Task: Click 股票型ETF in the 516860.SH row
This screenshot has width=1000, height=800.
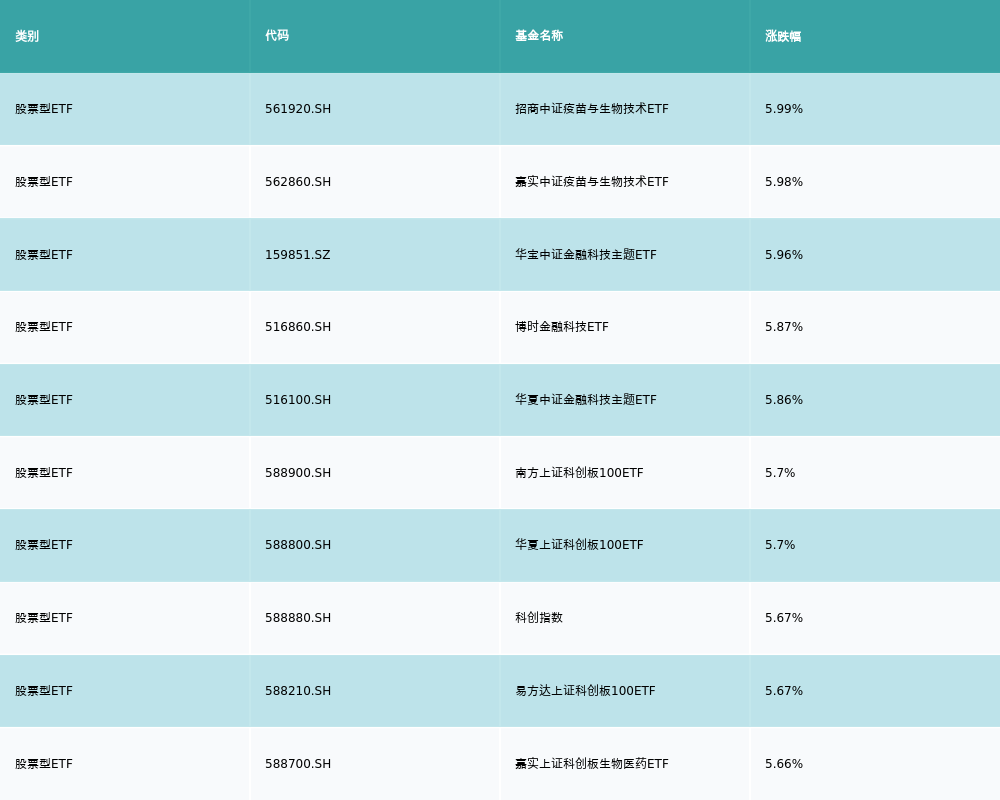Action: [44, 327]
